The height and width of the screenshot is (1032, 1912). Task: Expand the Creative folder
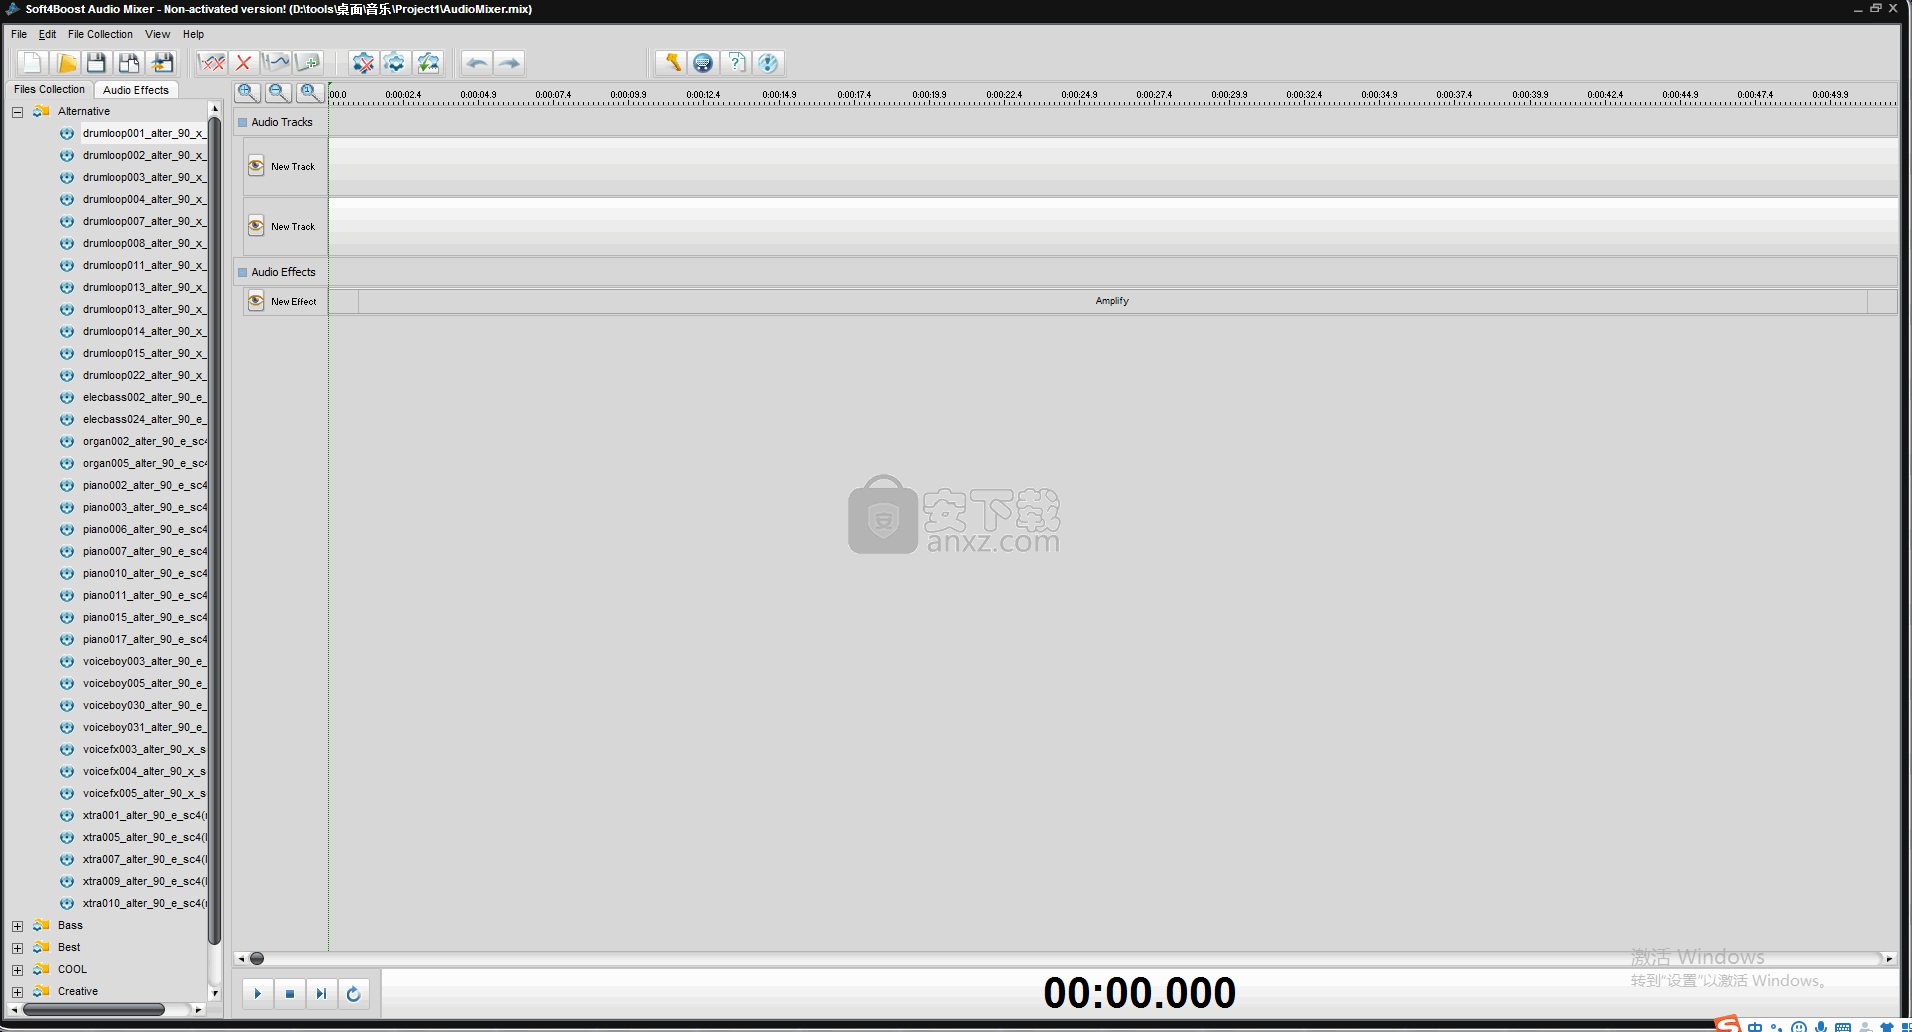tap(17, 992)
